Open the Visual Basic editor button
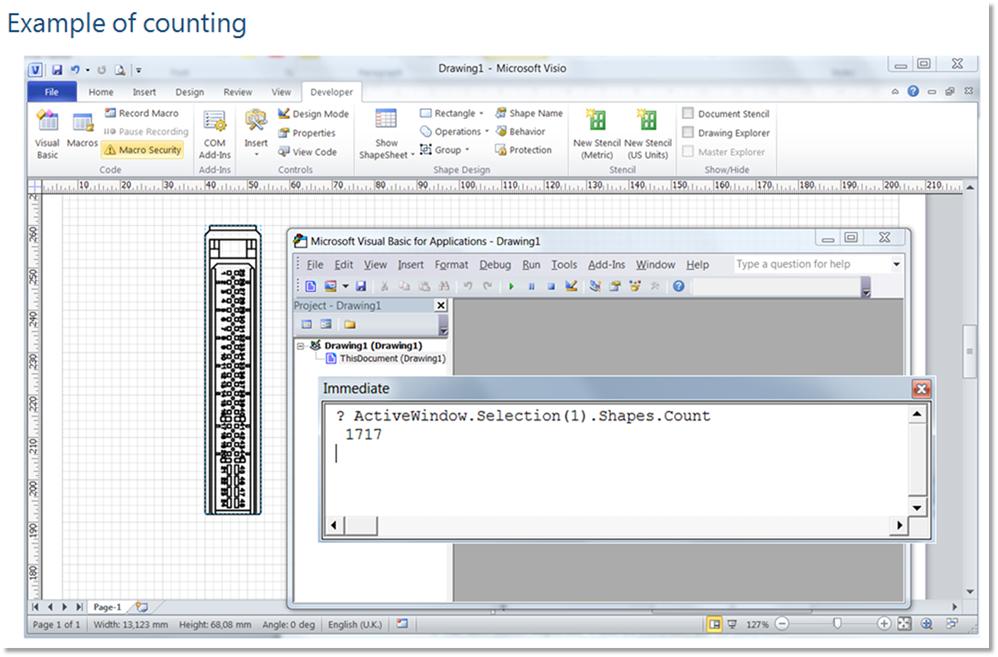Viewport: 998px width, 657px height. tap(47, 134)
